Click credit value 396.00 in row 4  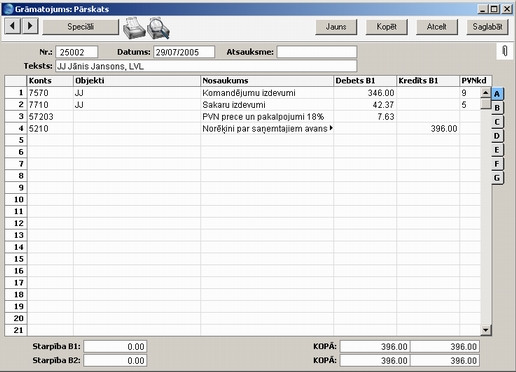click(428, 129)
